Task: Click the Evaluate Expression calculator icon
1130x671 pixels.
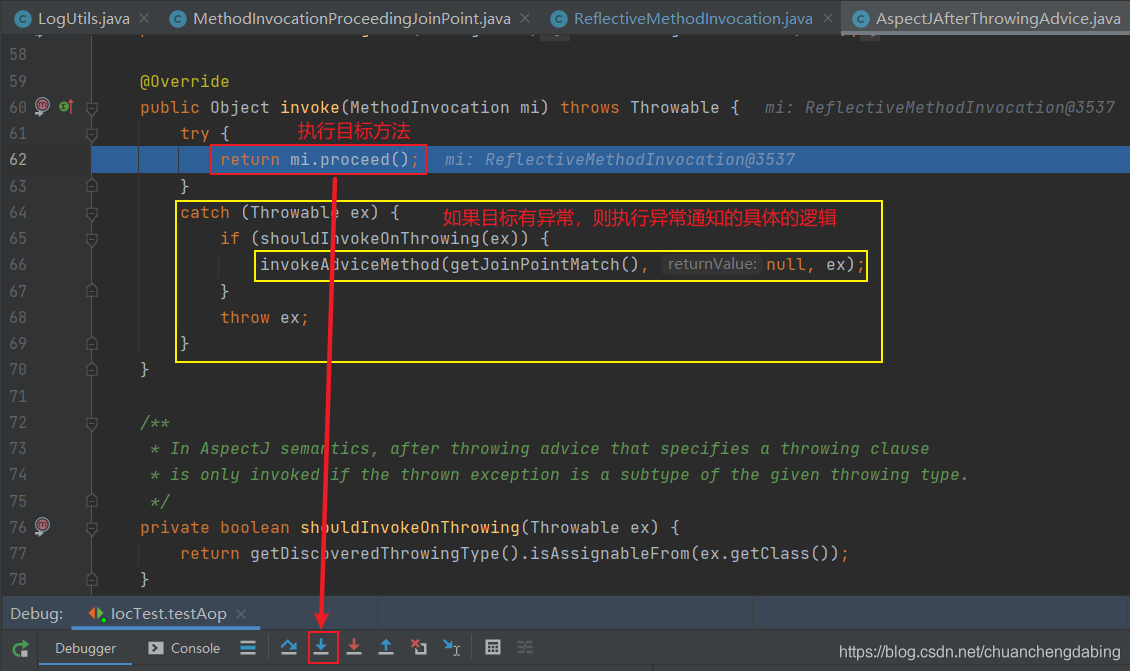Action: 493,647
